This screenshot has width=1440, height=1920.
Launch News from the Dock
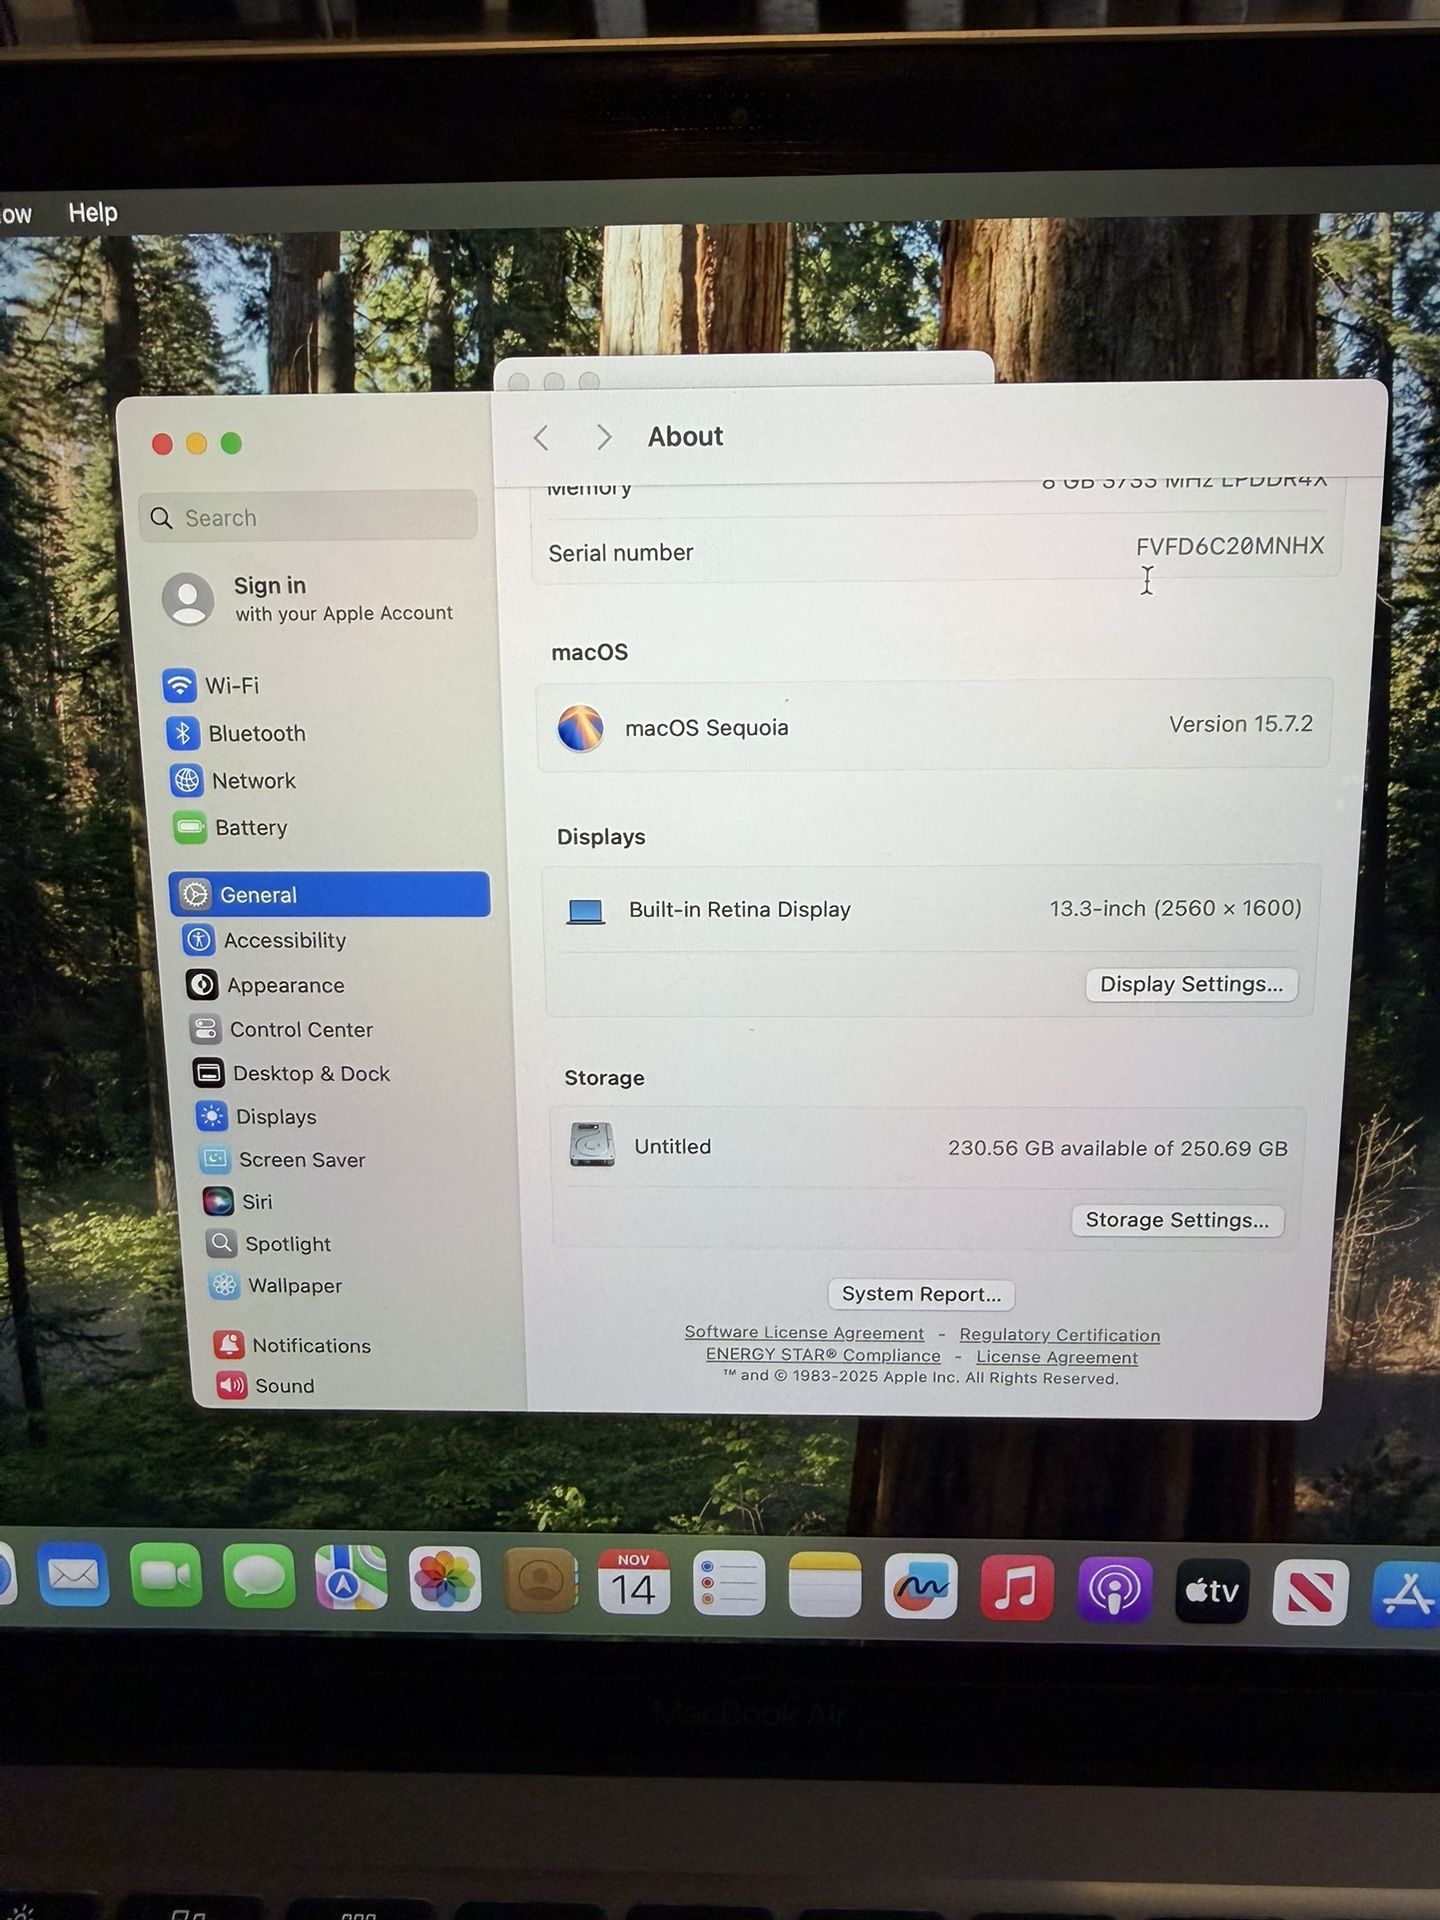[x=1310, y=1592]
